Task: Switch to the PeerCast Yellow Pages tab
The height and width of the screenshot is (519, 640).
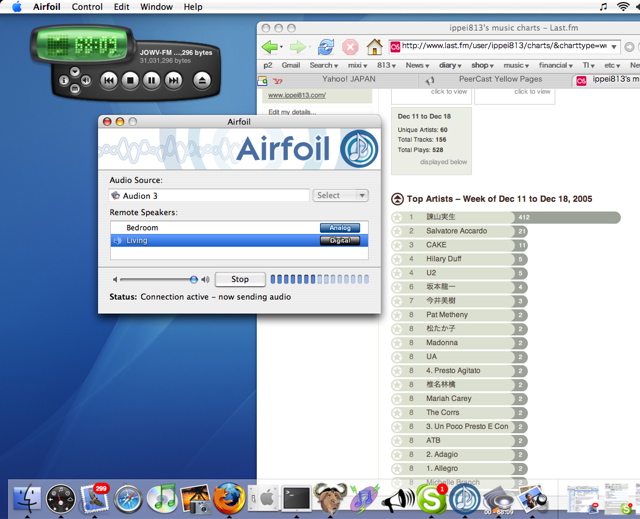Action: [x=500, y=79]
